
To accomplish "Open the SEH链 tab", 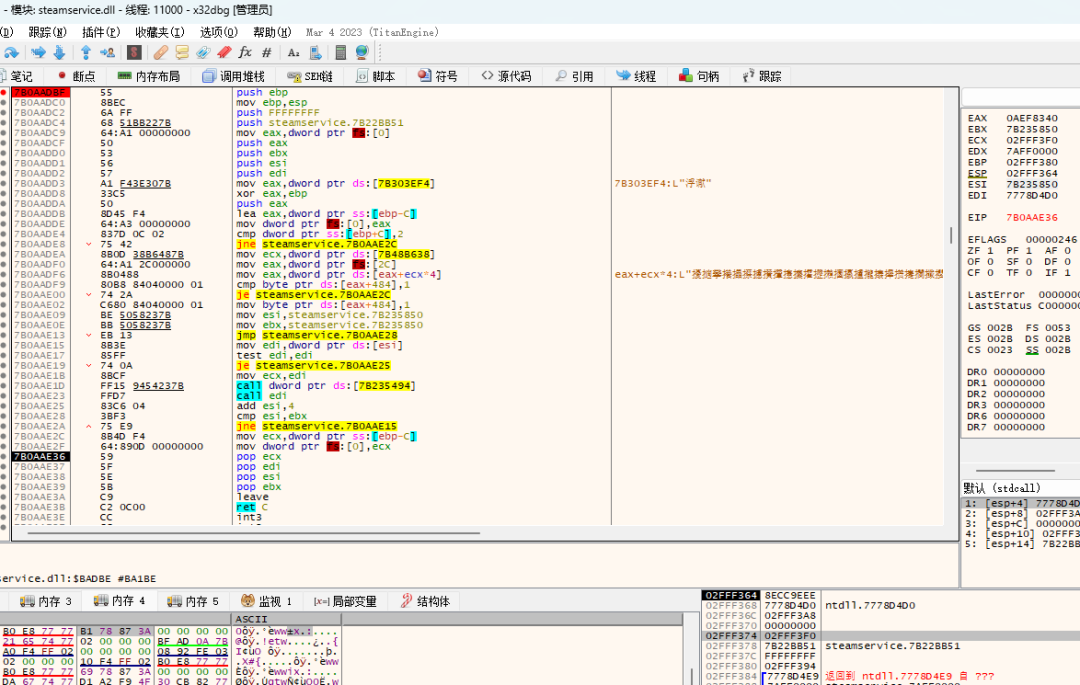I will pyautogui.click(x=310, y=76).
